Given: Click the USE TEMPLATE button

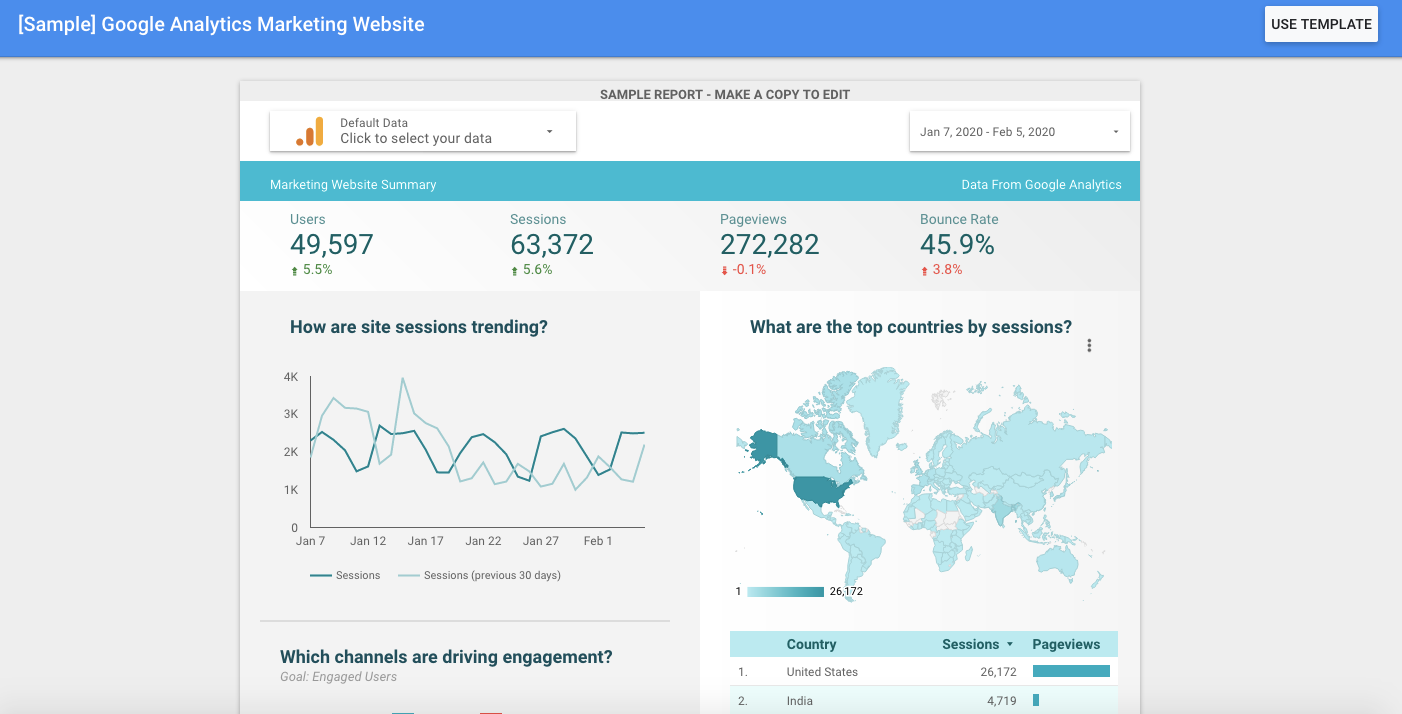Looking at the screenshot, I should 1321,23.
